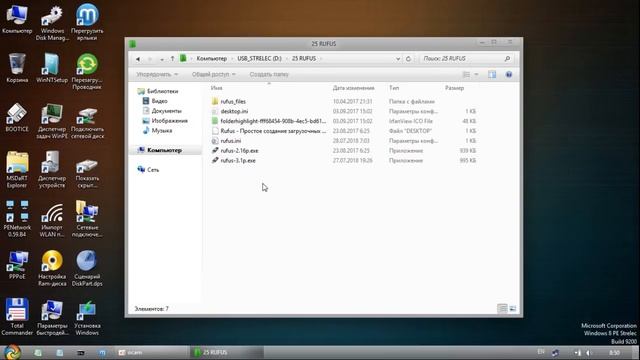
Task: Select Сценарий DiskPart.dps desktop file
Action: [87, 268]
